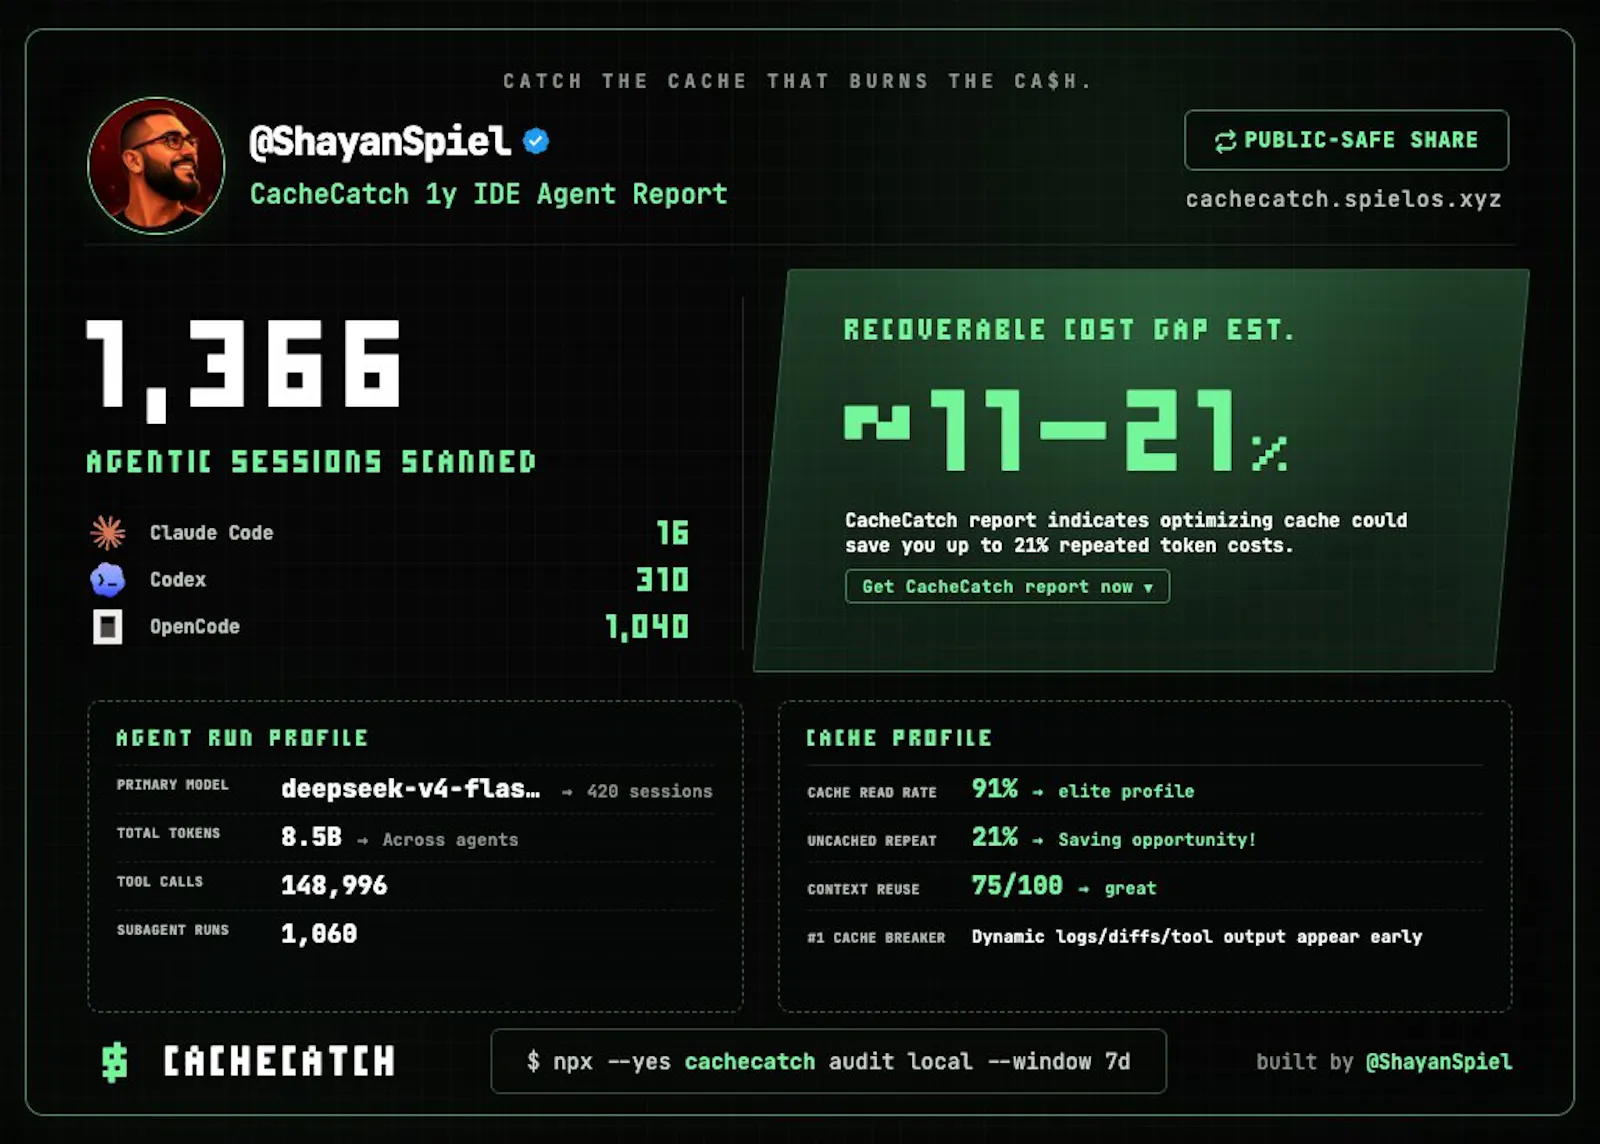
Task: Click the 8.5B total tokens value
Action: point(311,837)
